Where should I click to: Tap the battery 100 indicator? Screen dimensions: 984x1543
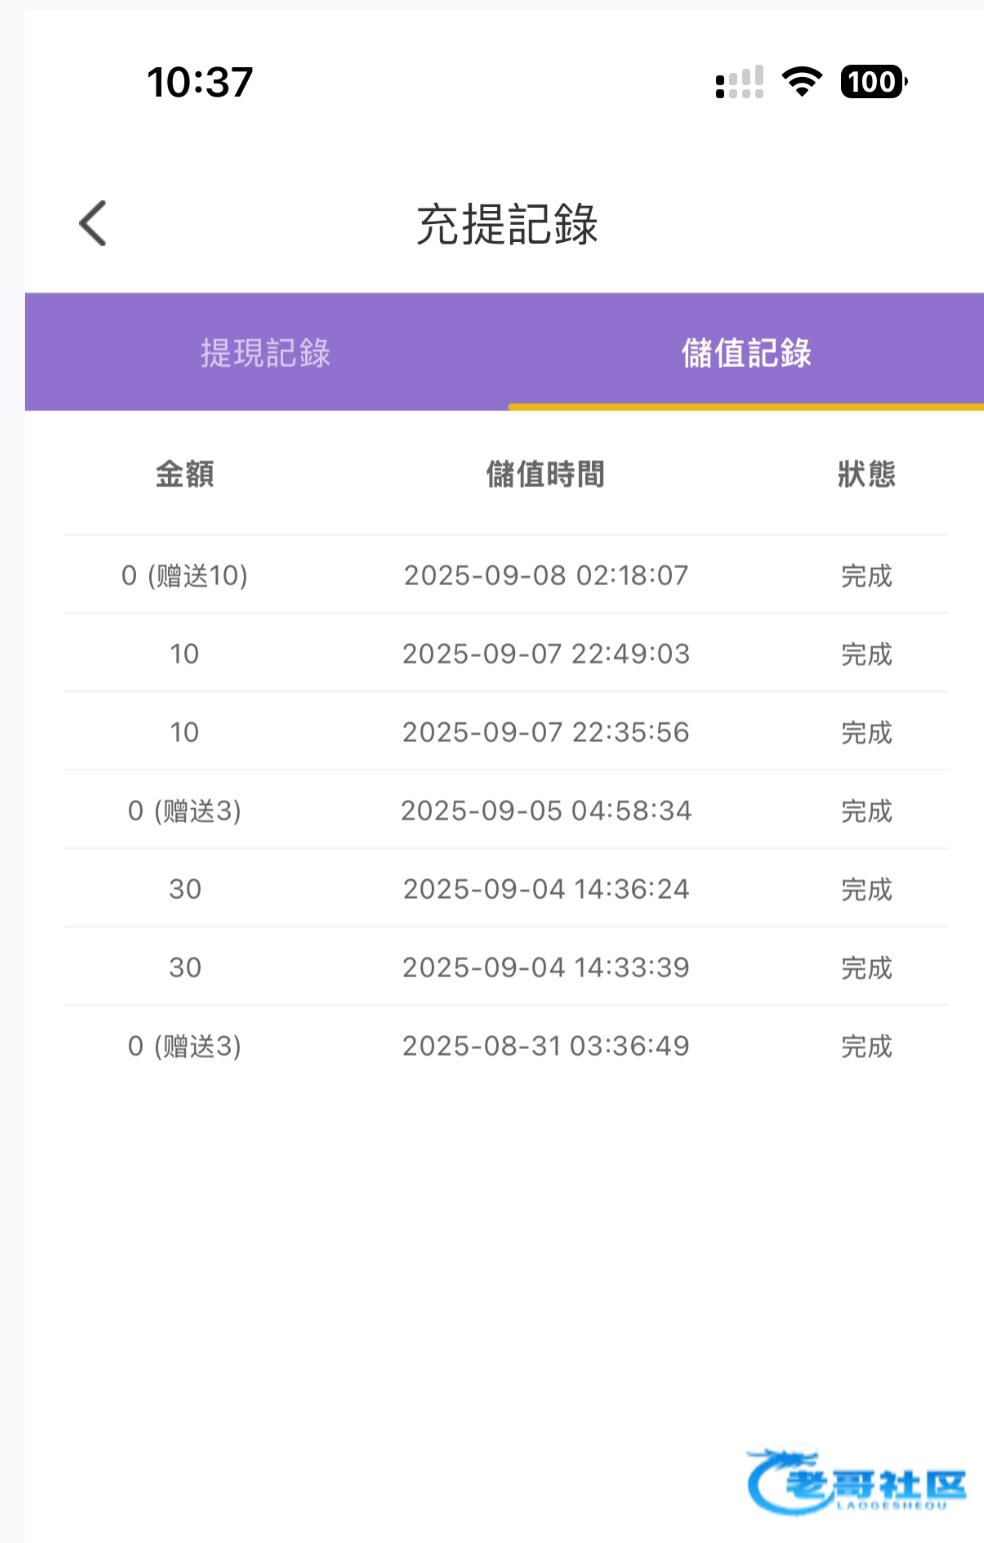873,82
